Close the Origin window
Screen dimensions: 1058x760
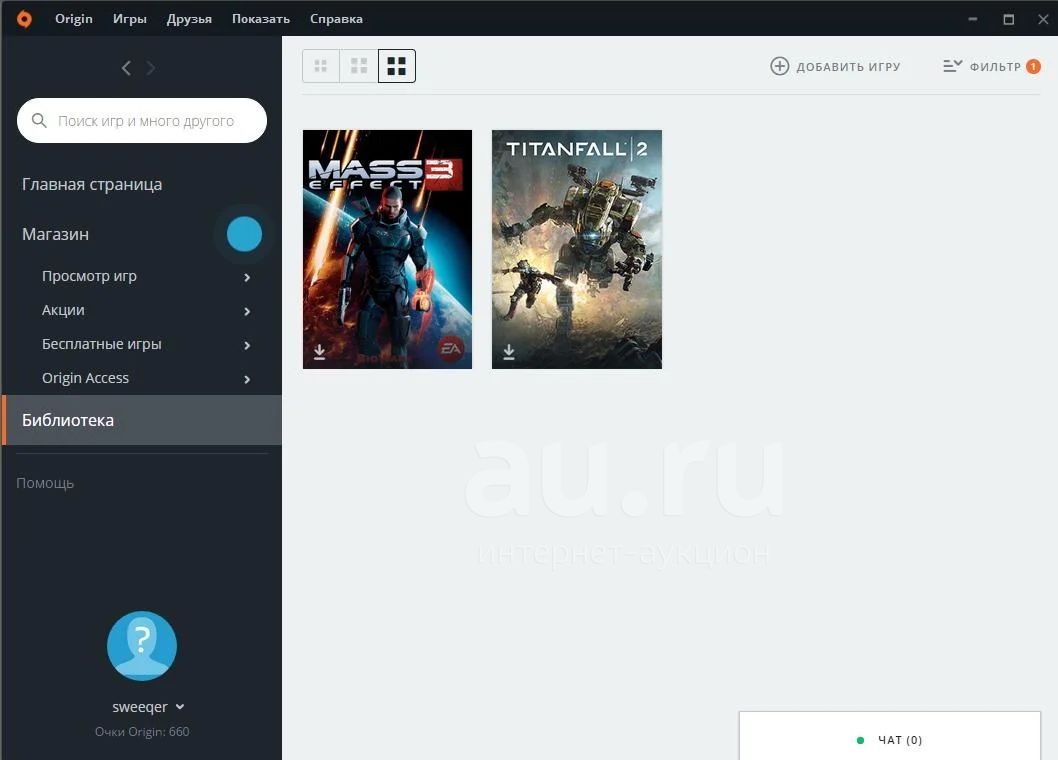pyautogui.click(x=1043, y=19)
